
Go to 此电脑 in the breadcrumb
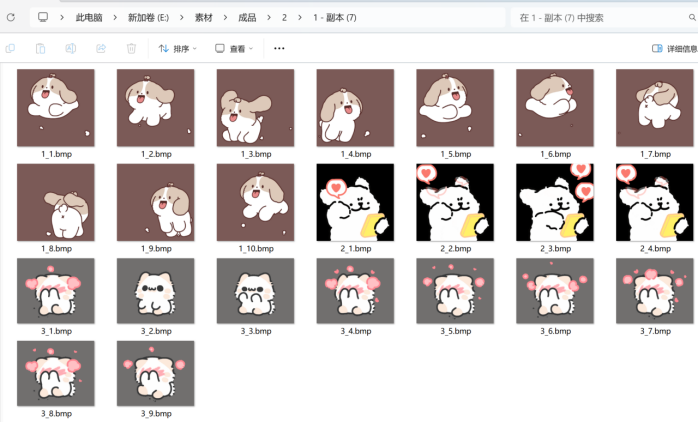coord(89,17)
